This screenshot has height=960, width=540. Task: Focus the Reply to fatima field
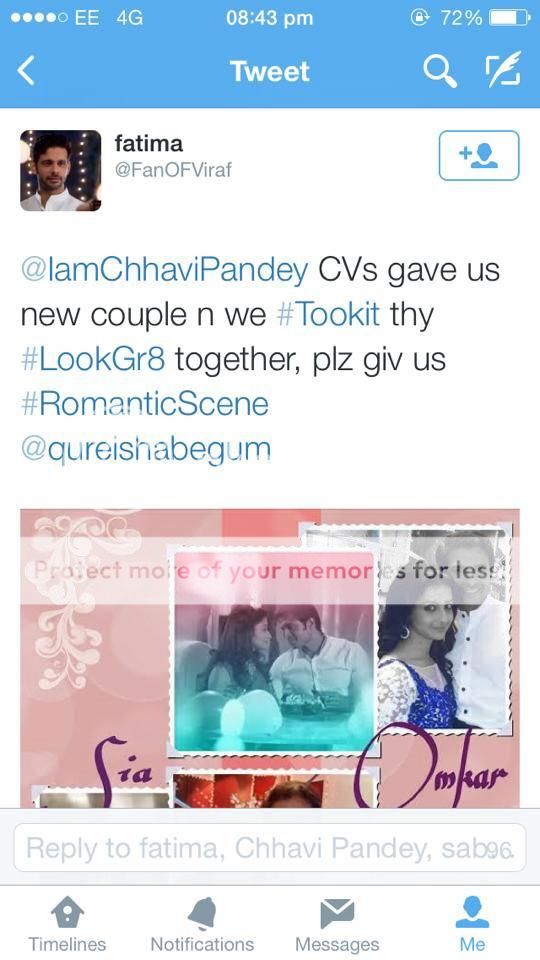click(269, 847)
